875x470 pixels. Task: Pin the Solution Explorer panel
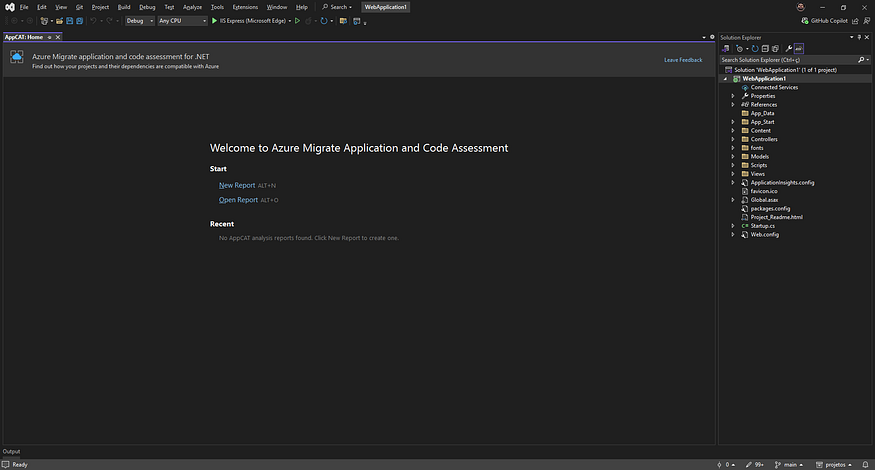[x=859, y=37]
